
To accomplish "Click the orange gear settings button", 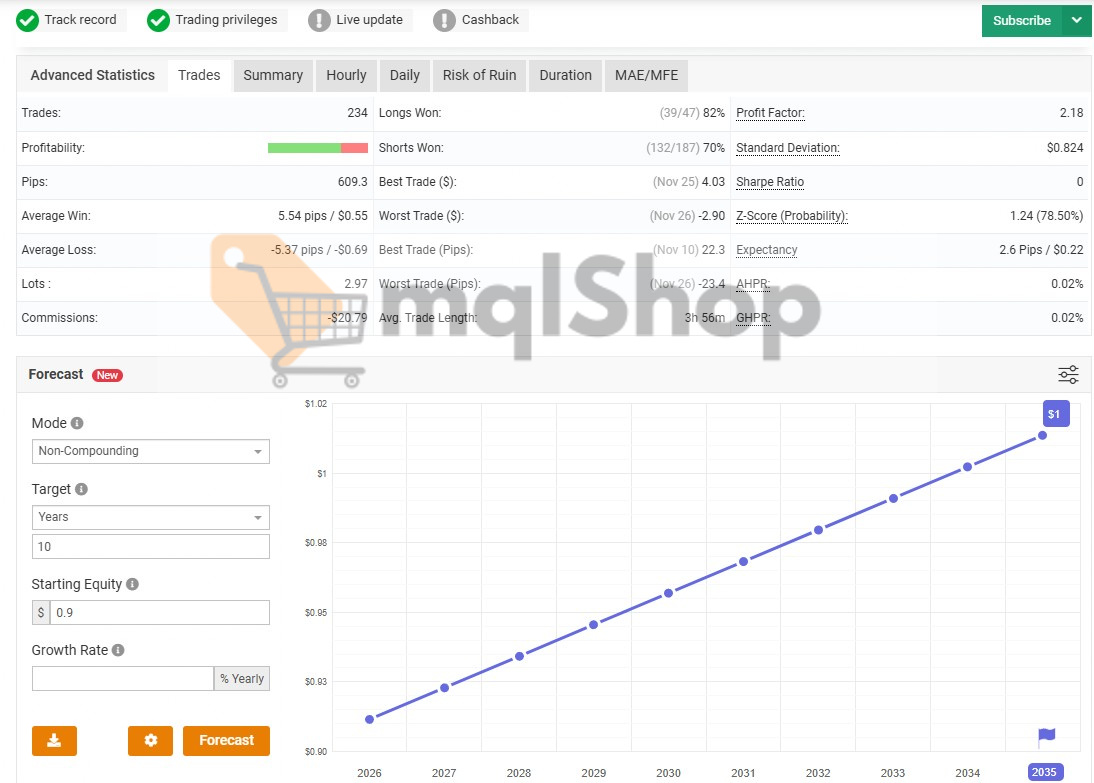I will (150, 741).
